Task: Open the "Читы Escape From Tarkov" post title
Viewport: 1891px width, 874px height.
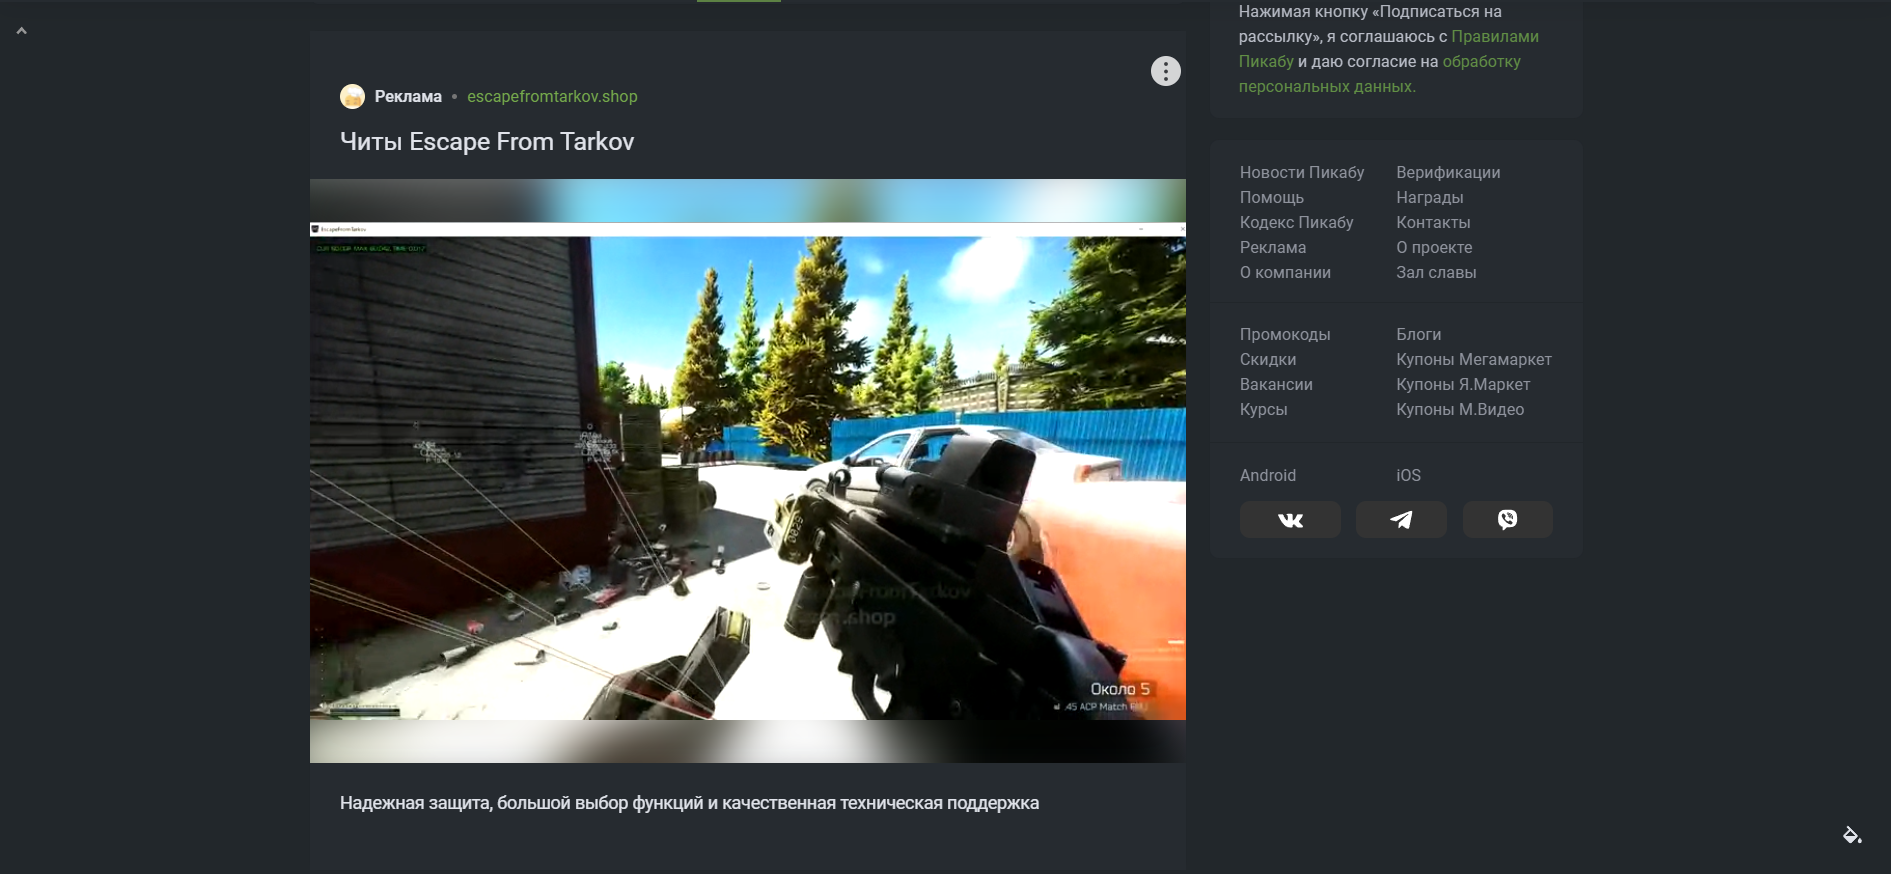Action: coord(487,142)
